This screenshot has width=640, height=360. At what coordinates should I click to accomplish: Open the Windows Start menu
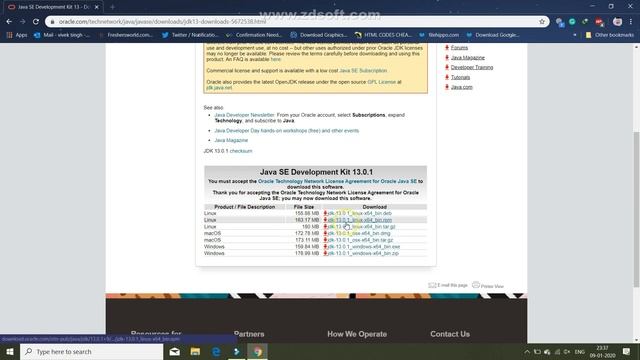pyautogui.click(x=10, y=351)
